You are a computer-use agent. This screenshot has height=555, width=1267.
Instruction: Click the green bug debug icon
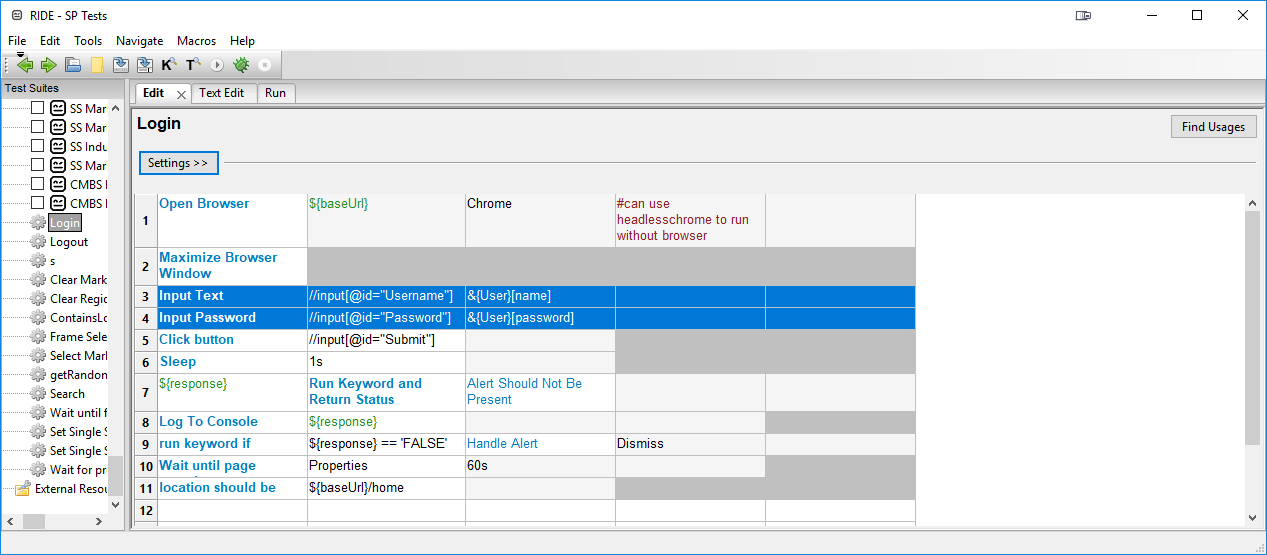click(241, 65)
